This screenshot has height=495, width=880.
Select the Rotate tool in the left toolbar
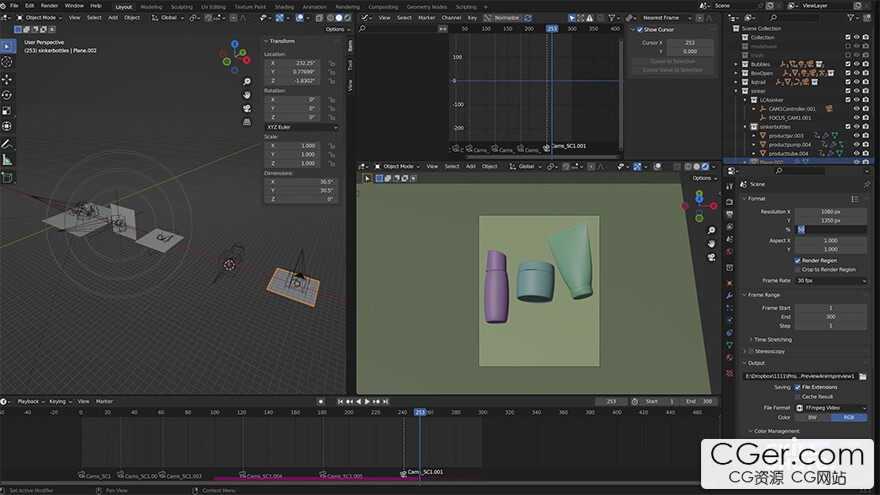tap(7, 95)
